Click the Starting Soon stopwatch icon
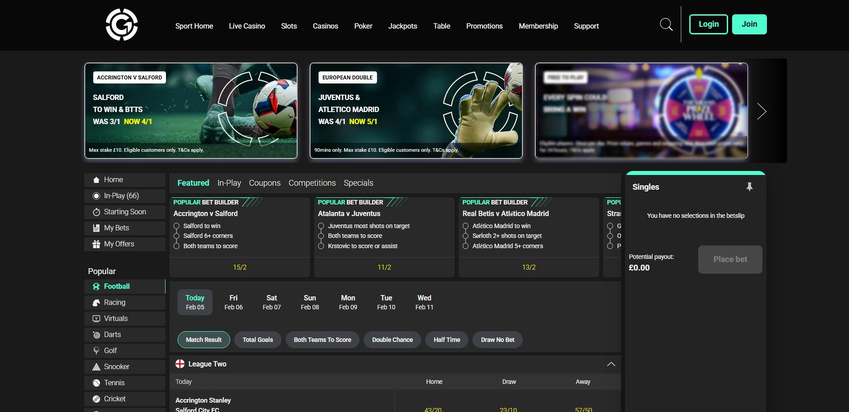849x412 pixels. coord(96,212)
